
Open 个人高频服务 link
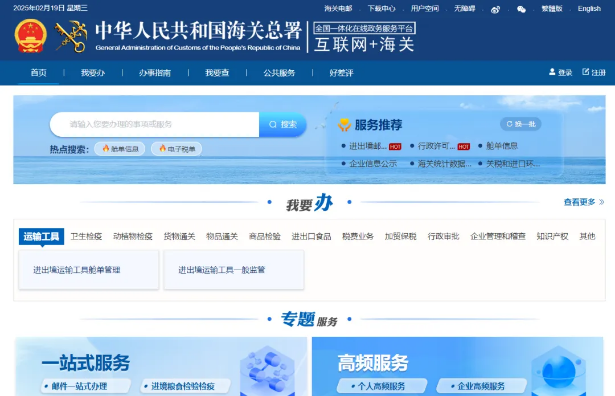[x=382, y=386]
